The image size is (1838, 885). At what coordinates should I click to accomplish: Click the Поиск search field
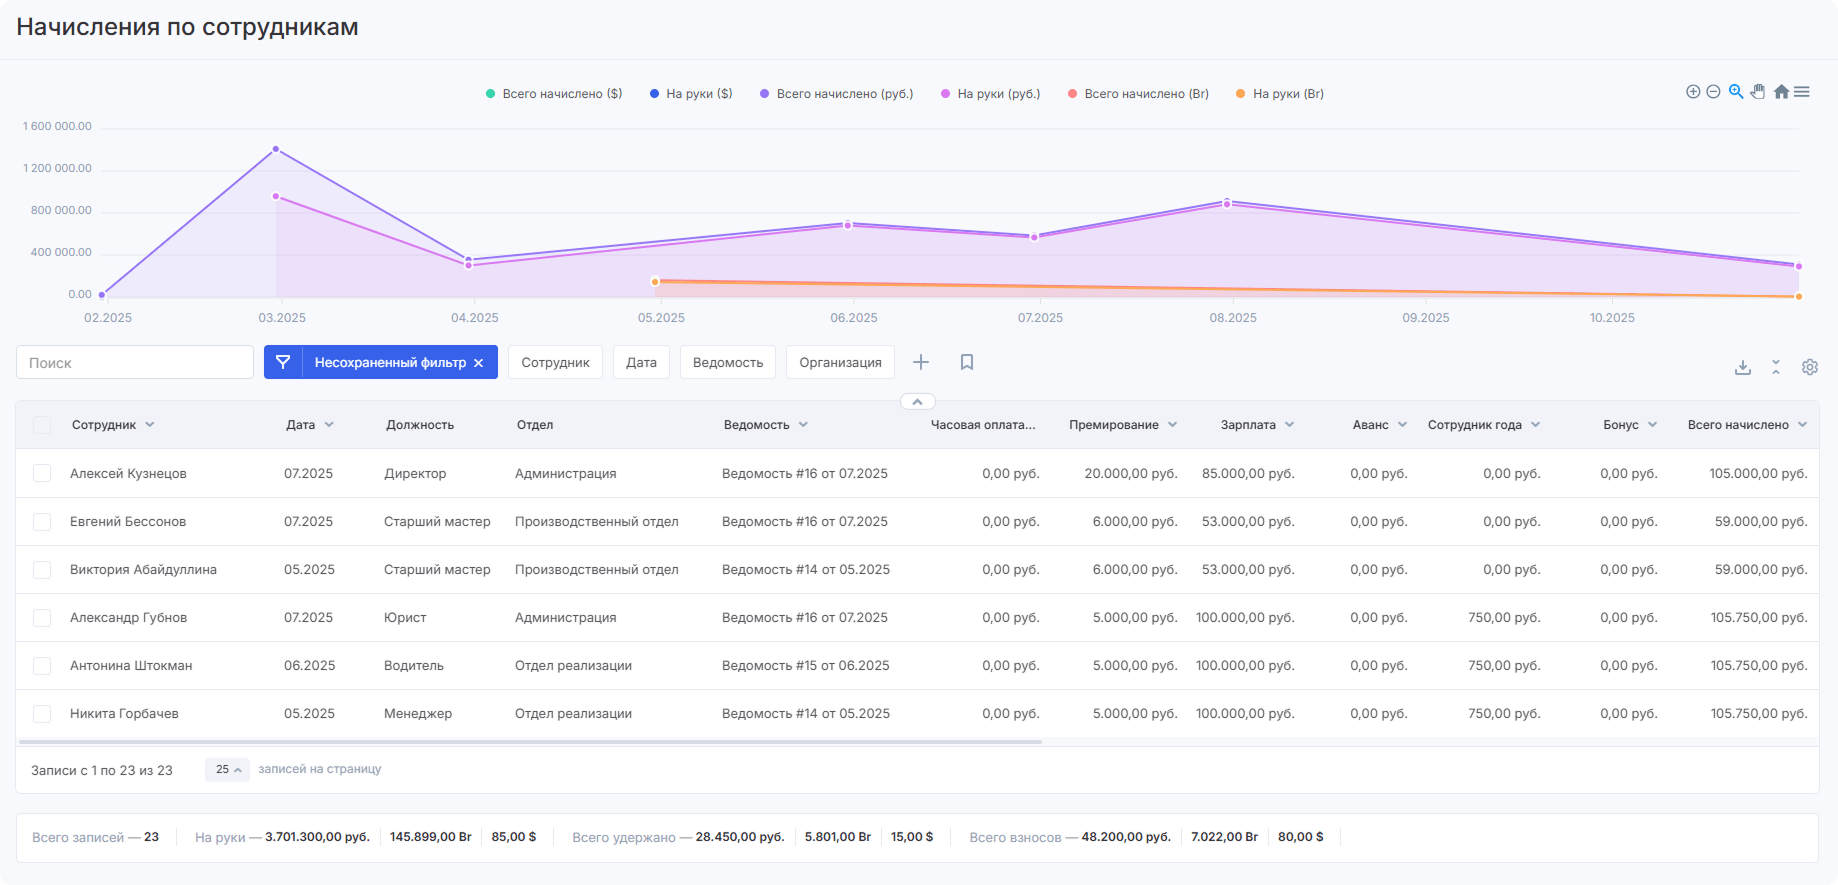tap(135, 362)
